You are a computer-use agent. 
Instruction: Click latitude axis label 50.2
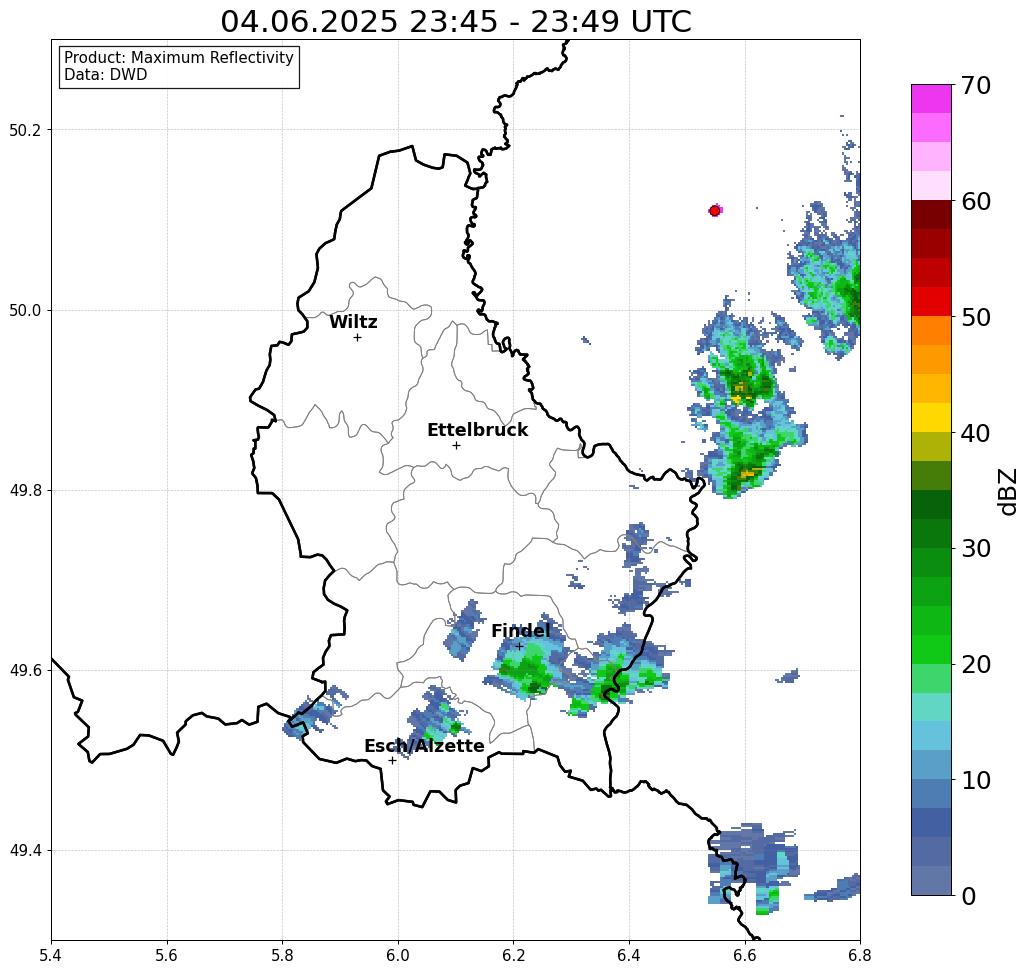pos(25,130)
